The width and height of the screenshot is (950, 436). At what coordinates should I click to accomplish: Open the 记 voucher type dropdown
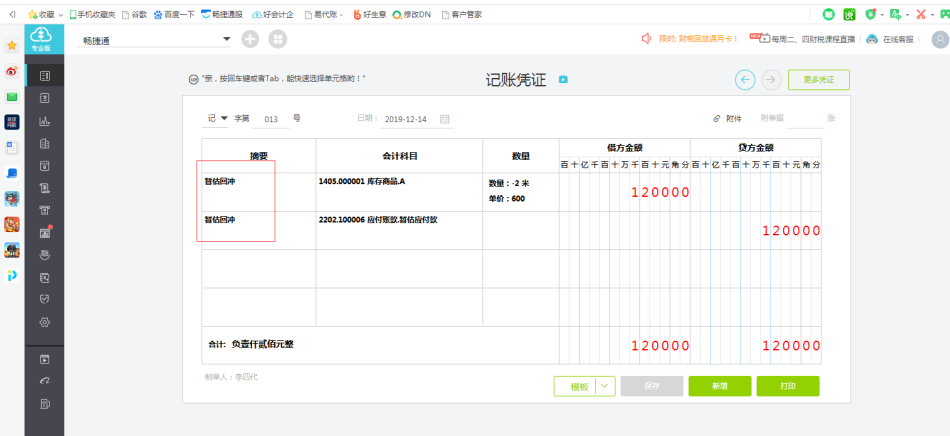216,118
